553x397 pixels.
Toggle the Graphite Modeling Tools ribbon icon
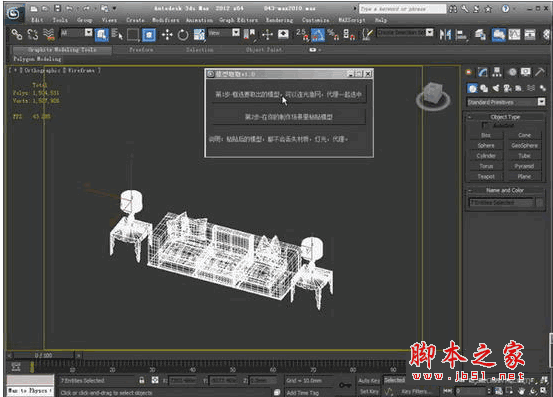[499, 35]
